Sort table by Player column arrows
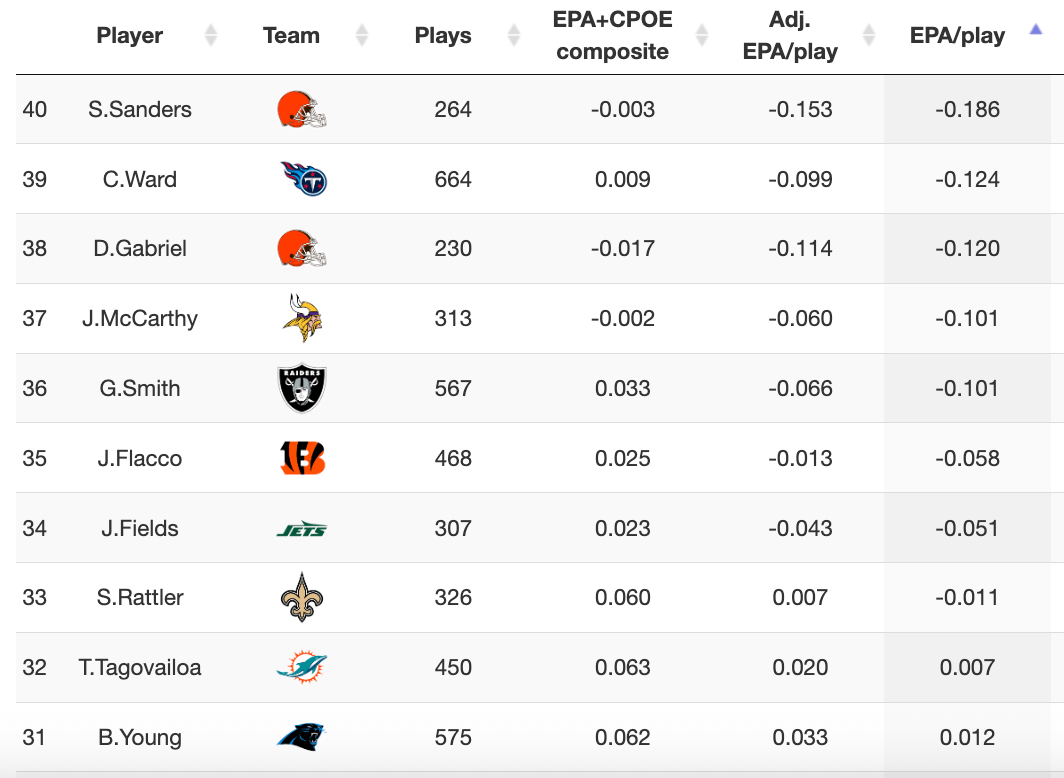Screen dimensions: 1064x778 [x=211, y=36]
